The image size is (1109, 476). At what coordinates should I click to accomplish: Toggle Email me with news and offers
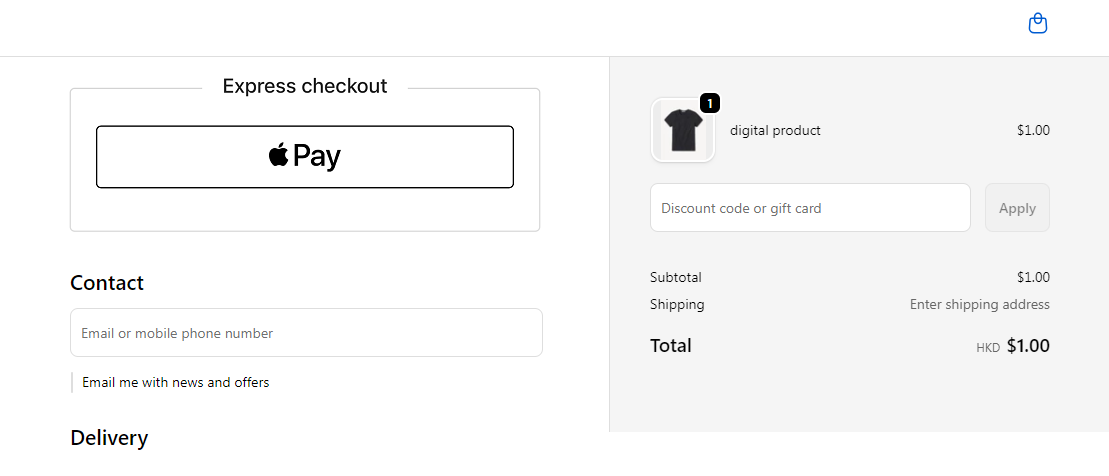pyautogui.click(x=175, y=383)
